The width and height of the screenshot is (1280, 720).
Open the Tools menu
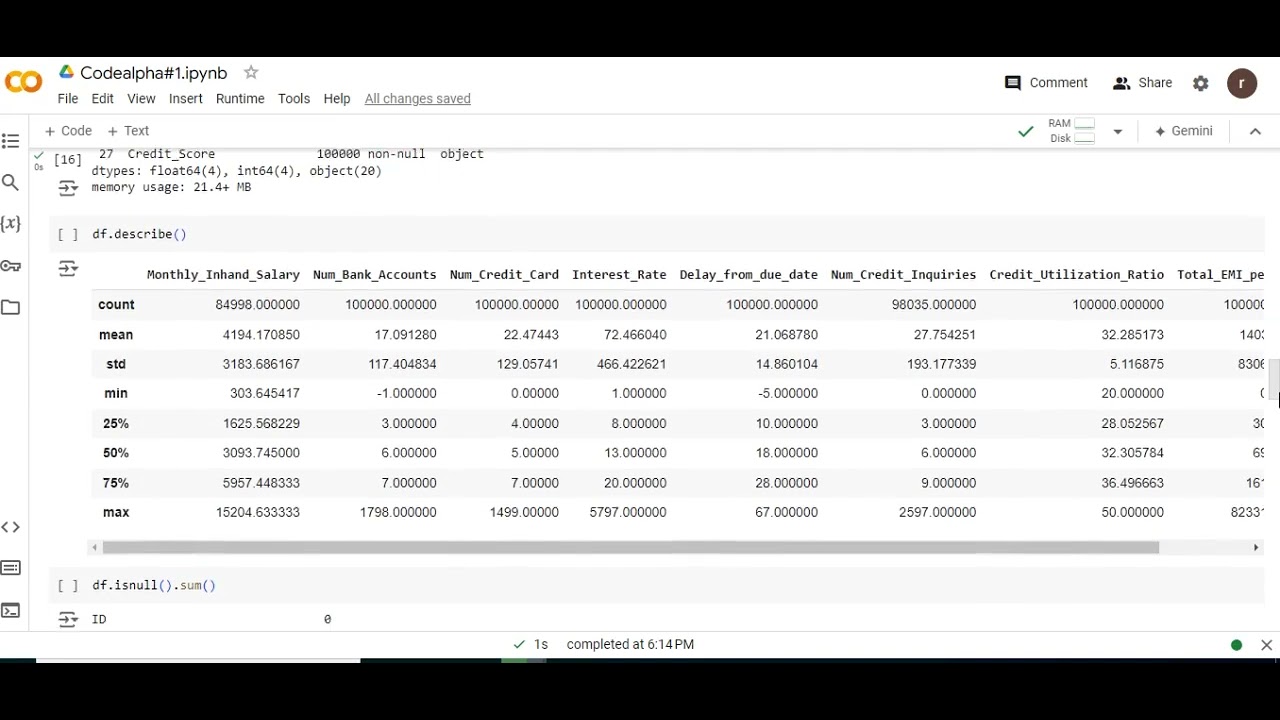tap(294, 99)
